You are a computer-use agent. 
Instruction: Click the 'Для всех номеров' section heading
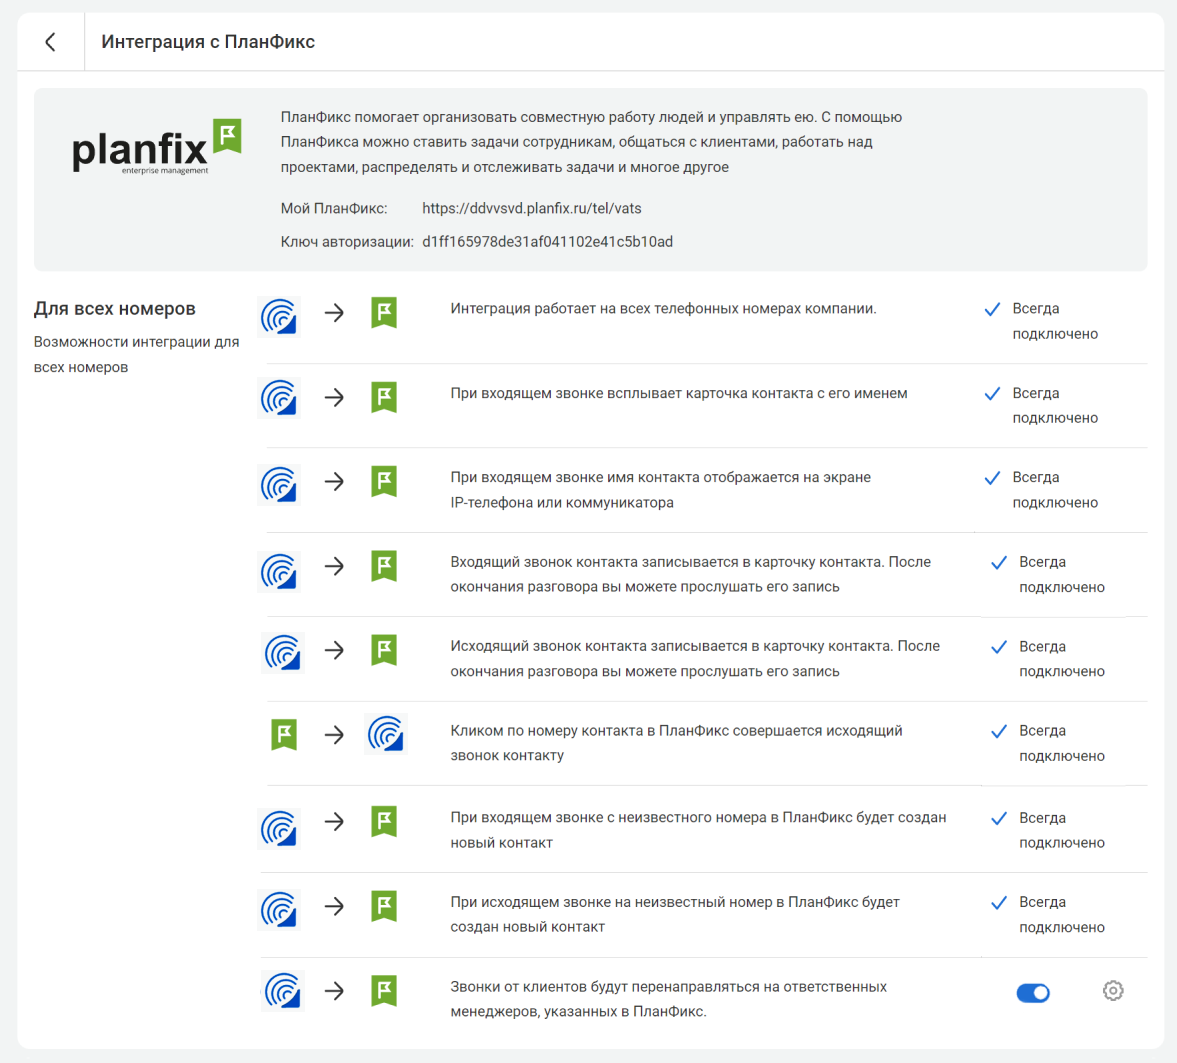tap(115, 309)
